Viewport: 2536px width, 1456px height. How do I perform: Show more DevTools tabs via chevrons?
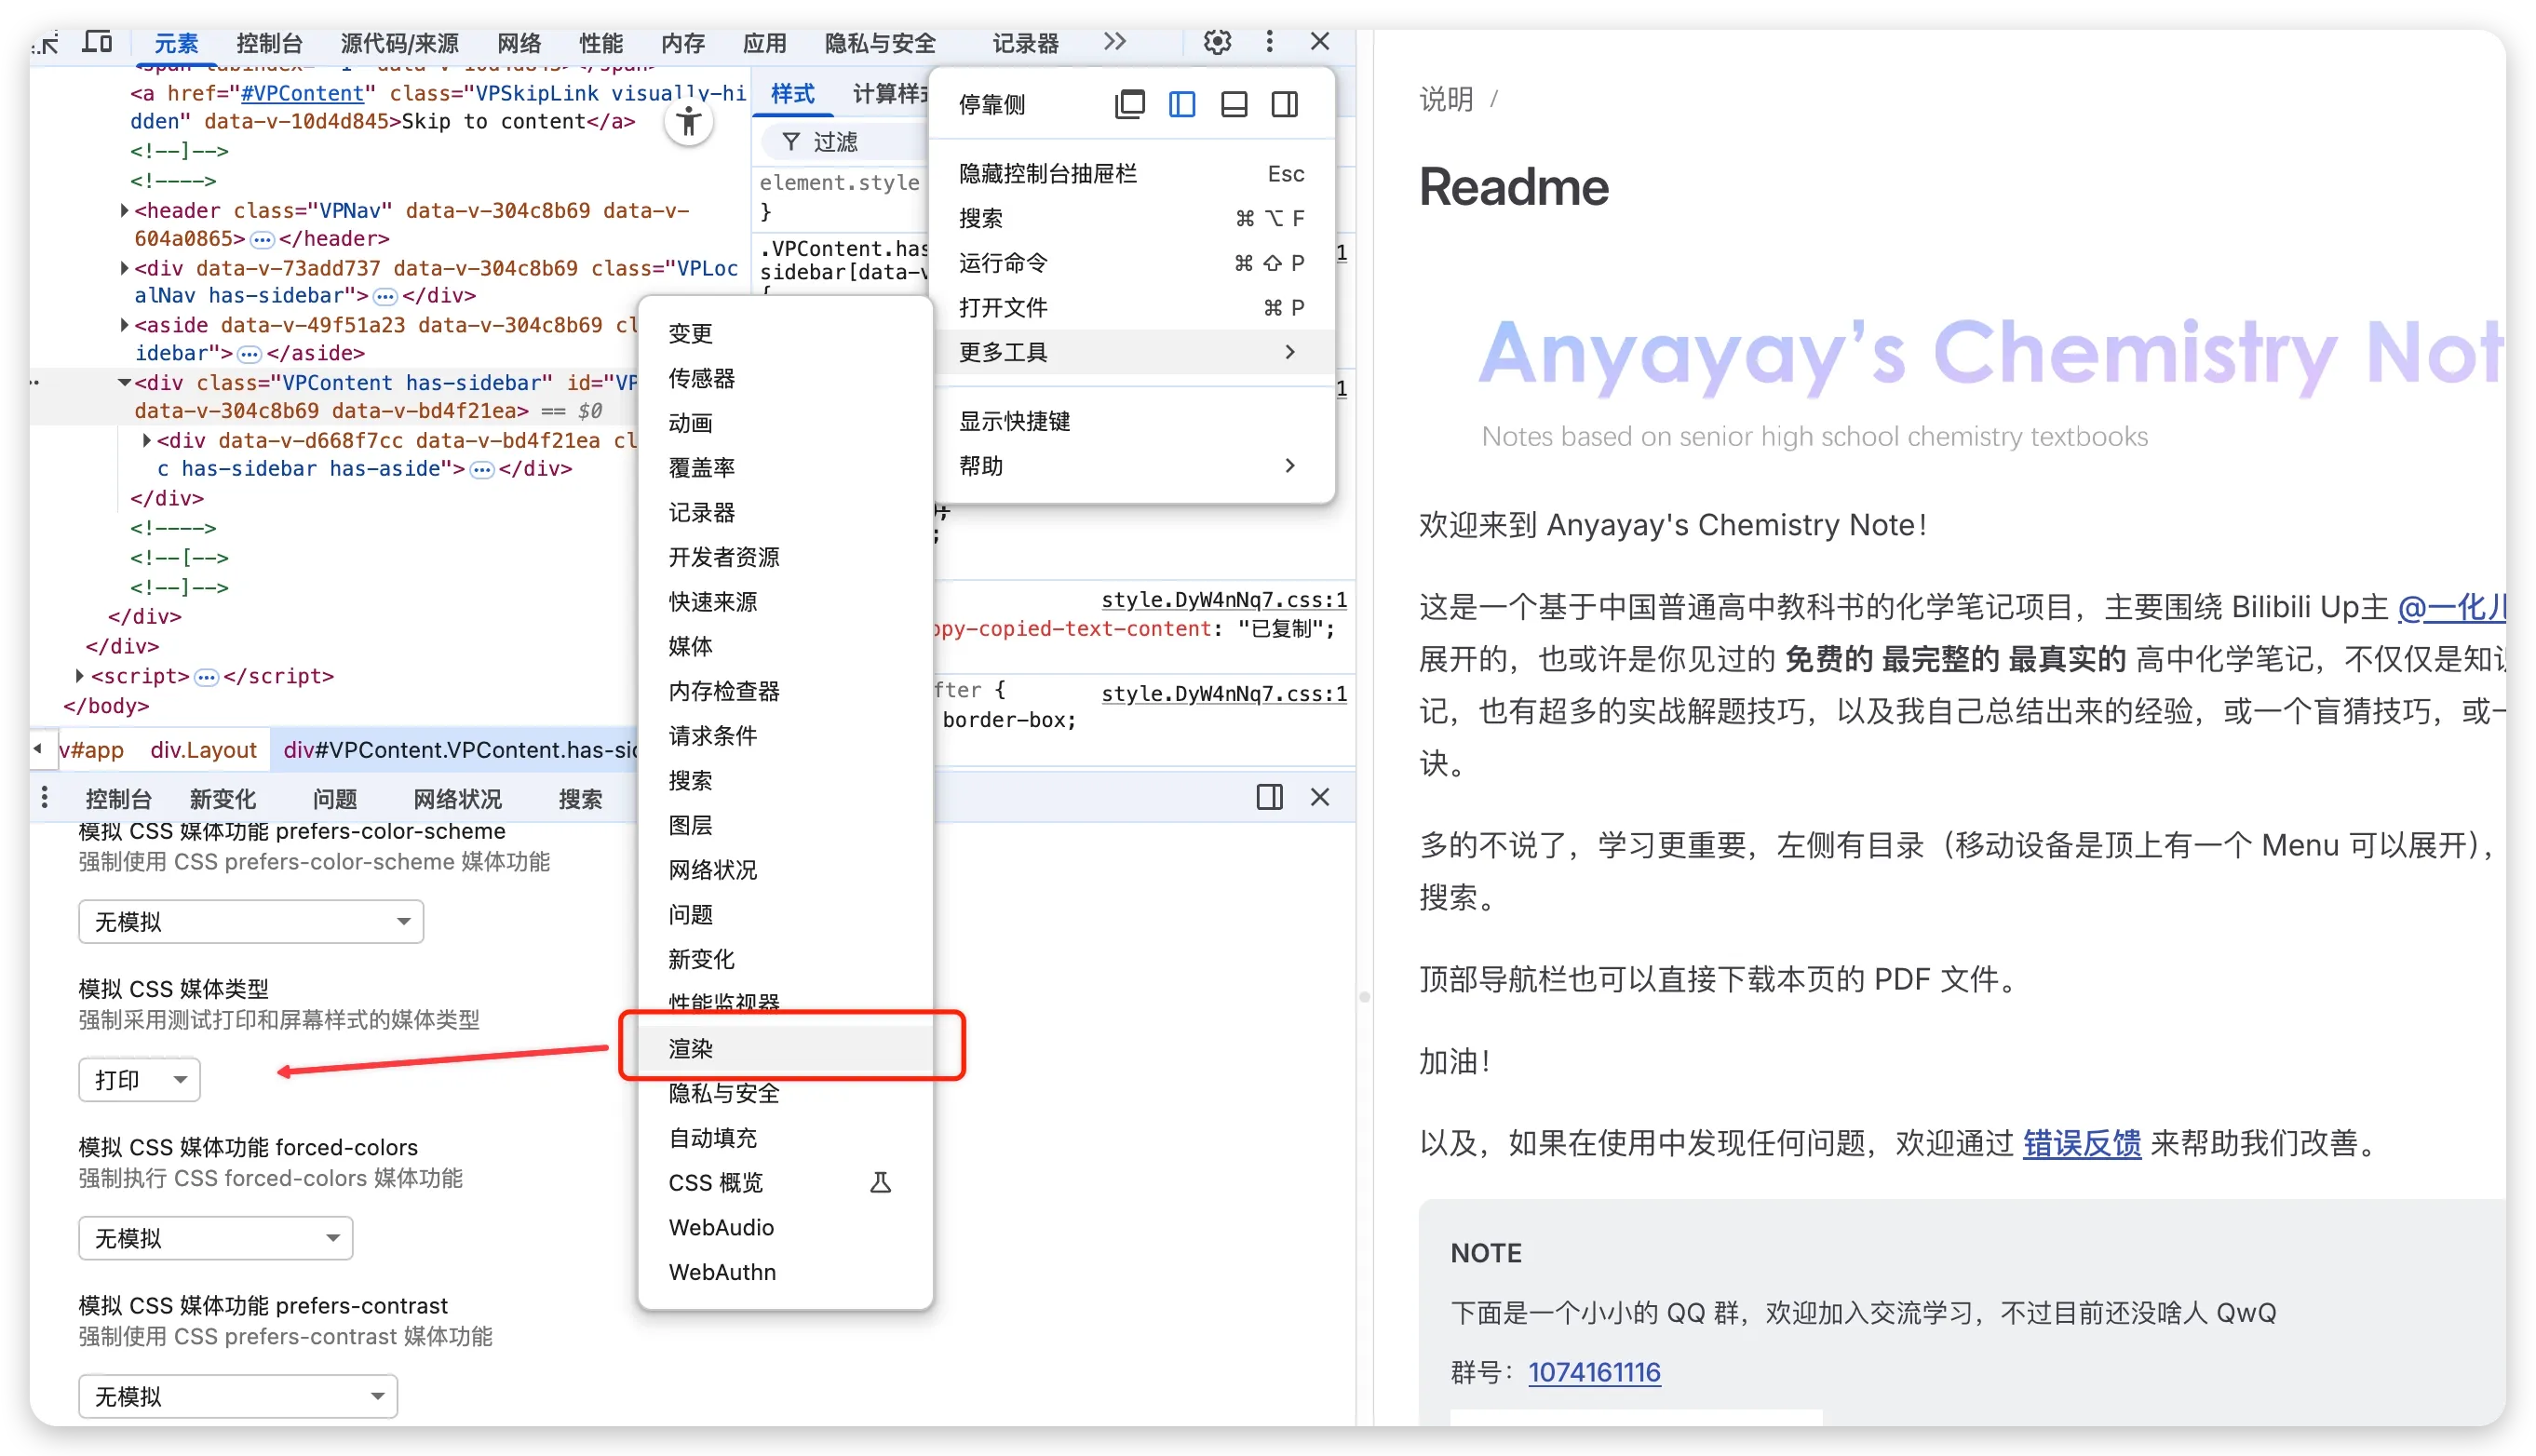coord(1115,42)
